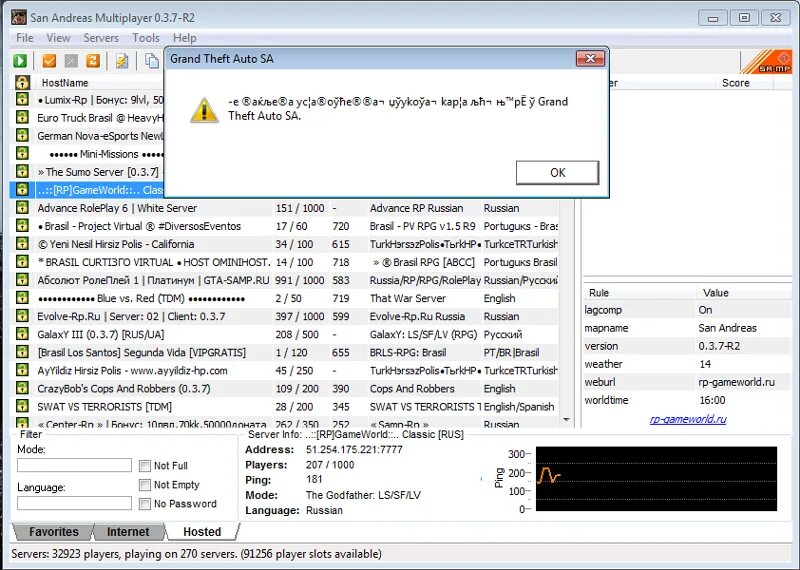Screen dimensions: 800x570
Task: Click the green Connect play icon
Action: (x=20, y=61)
